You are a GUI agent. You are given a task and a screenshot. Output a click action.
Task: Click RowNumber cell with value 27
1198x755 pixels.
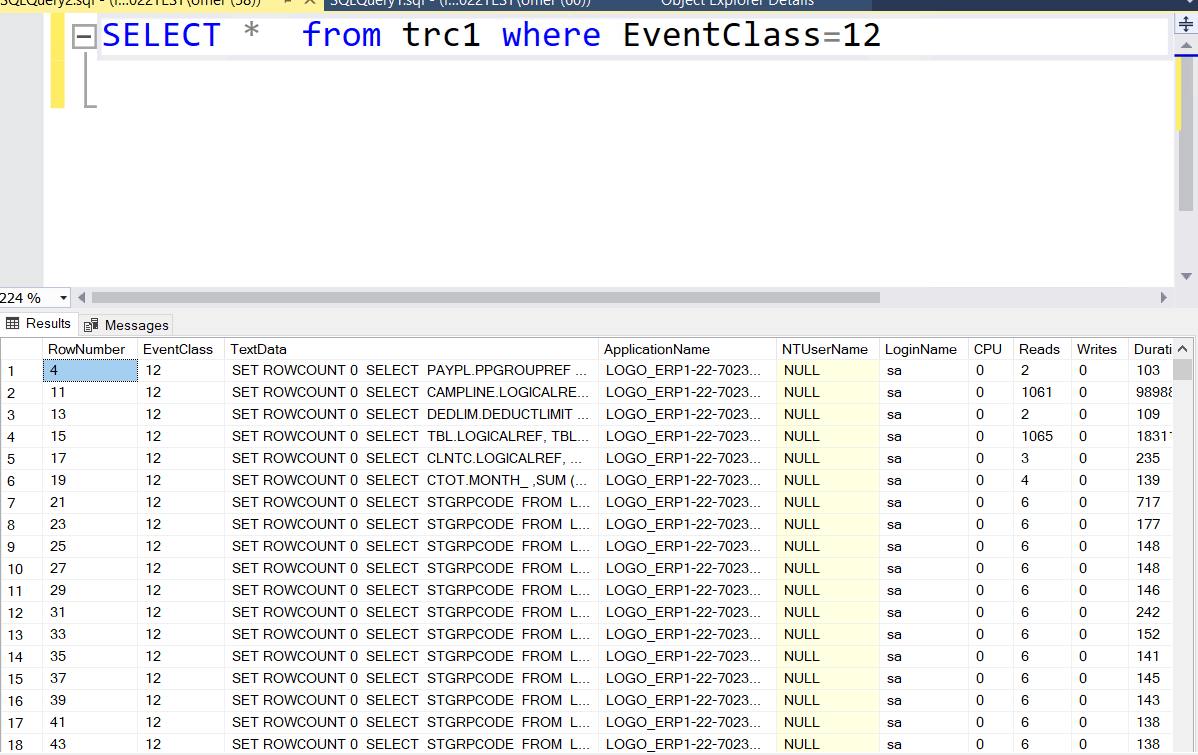tap(90, 569)
